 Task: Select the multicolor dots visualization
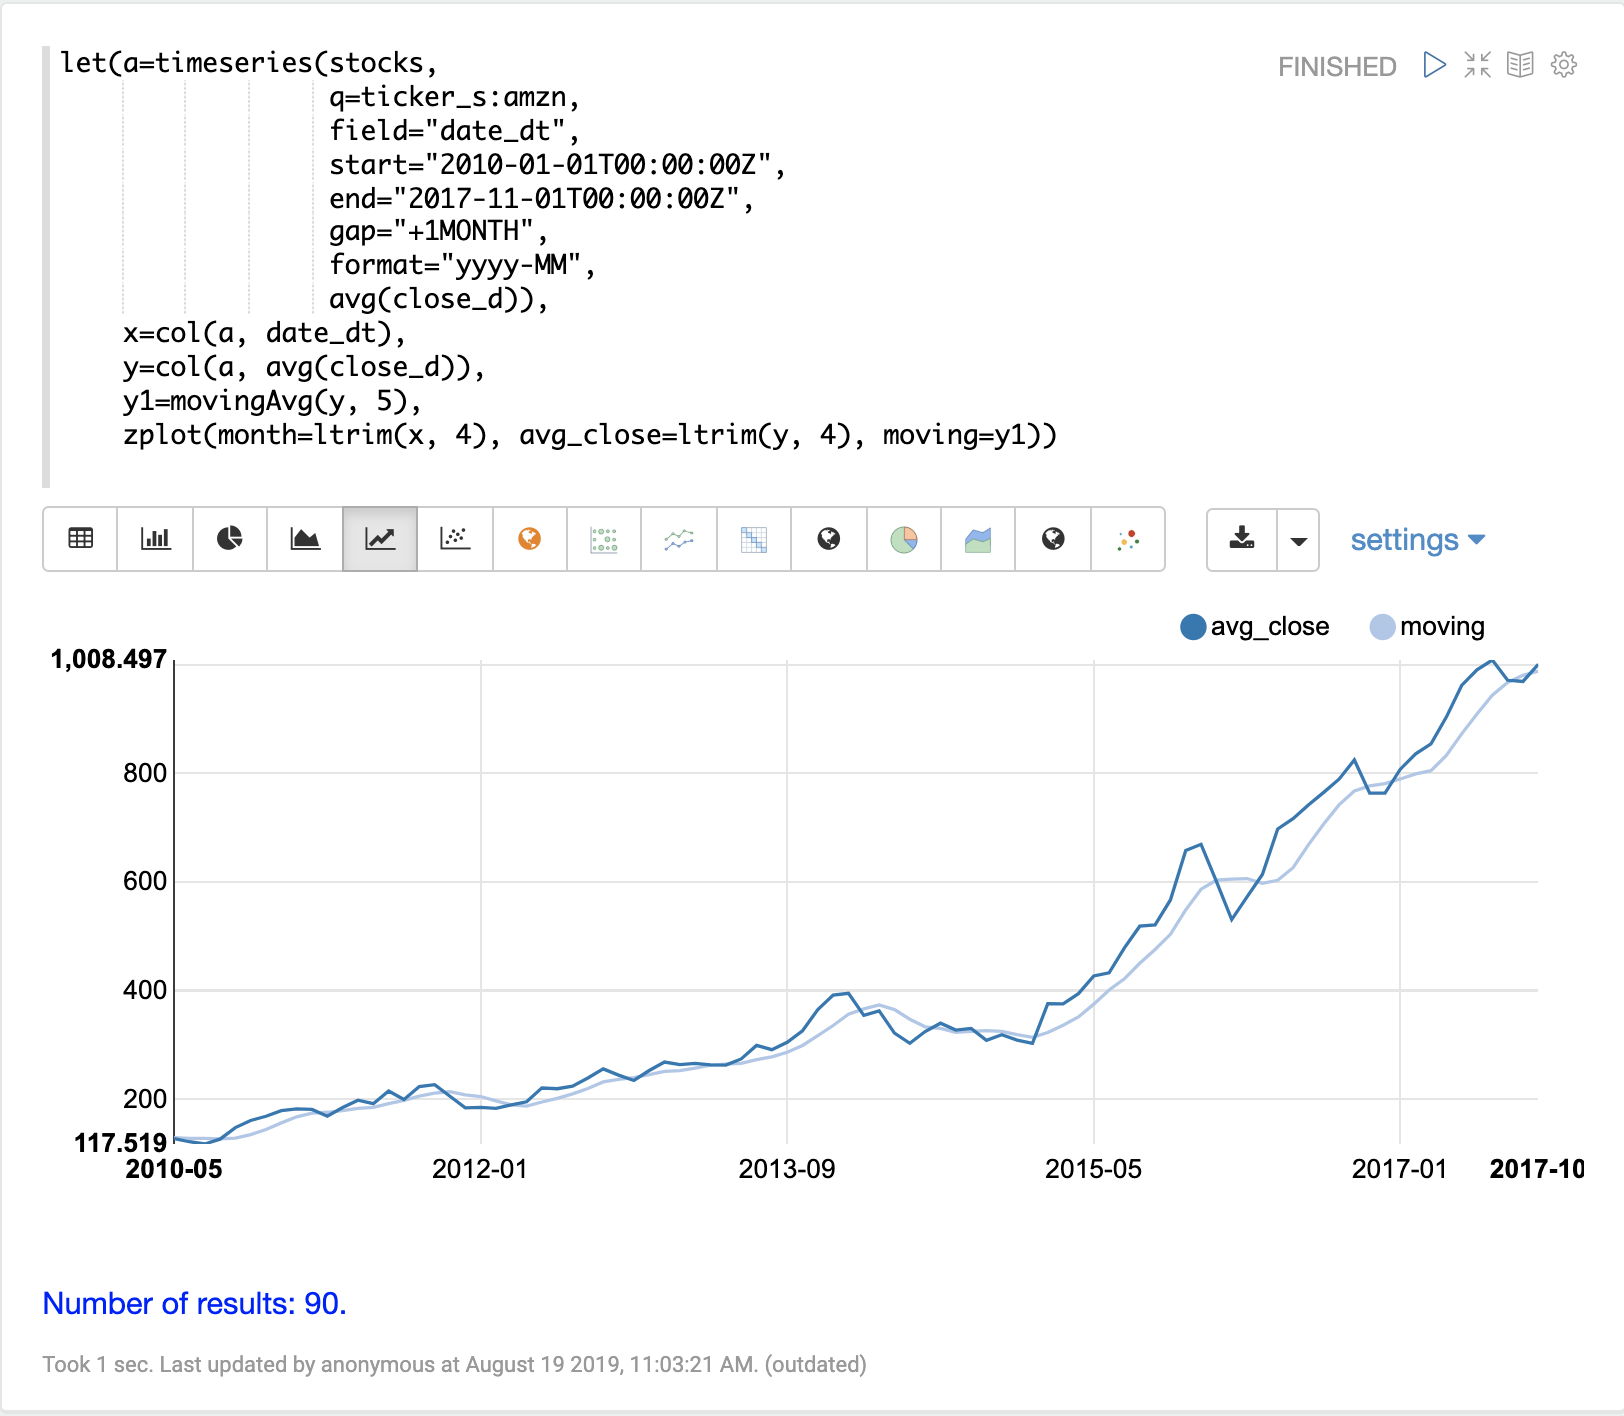(1128, 539)
